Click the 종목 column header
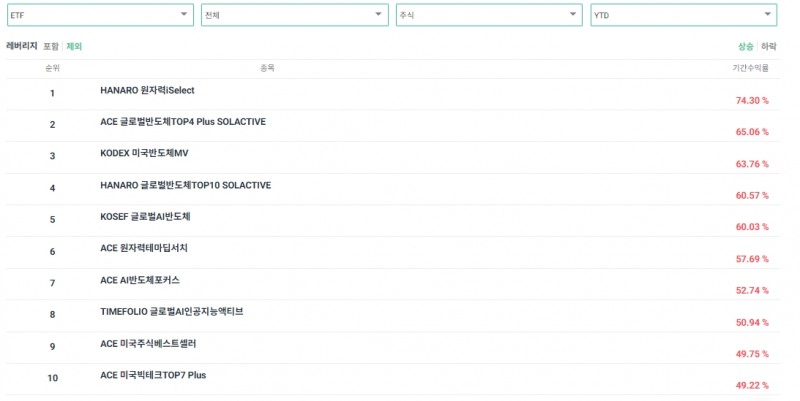This screenshot has height=401, width=800. click(x=267, y=68)
